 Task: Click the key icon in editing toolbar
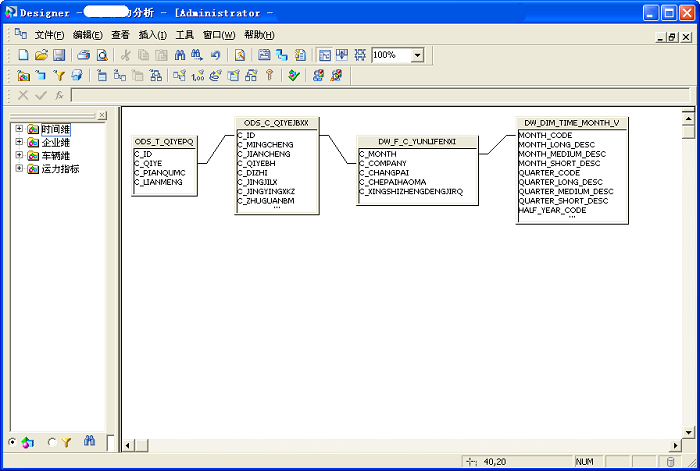269,75
